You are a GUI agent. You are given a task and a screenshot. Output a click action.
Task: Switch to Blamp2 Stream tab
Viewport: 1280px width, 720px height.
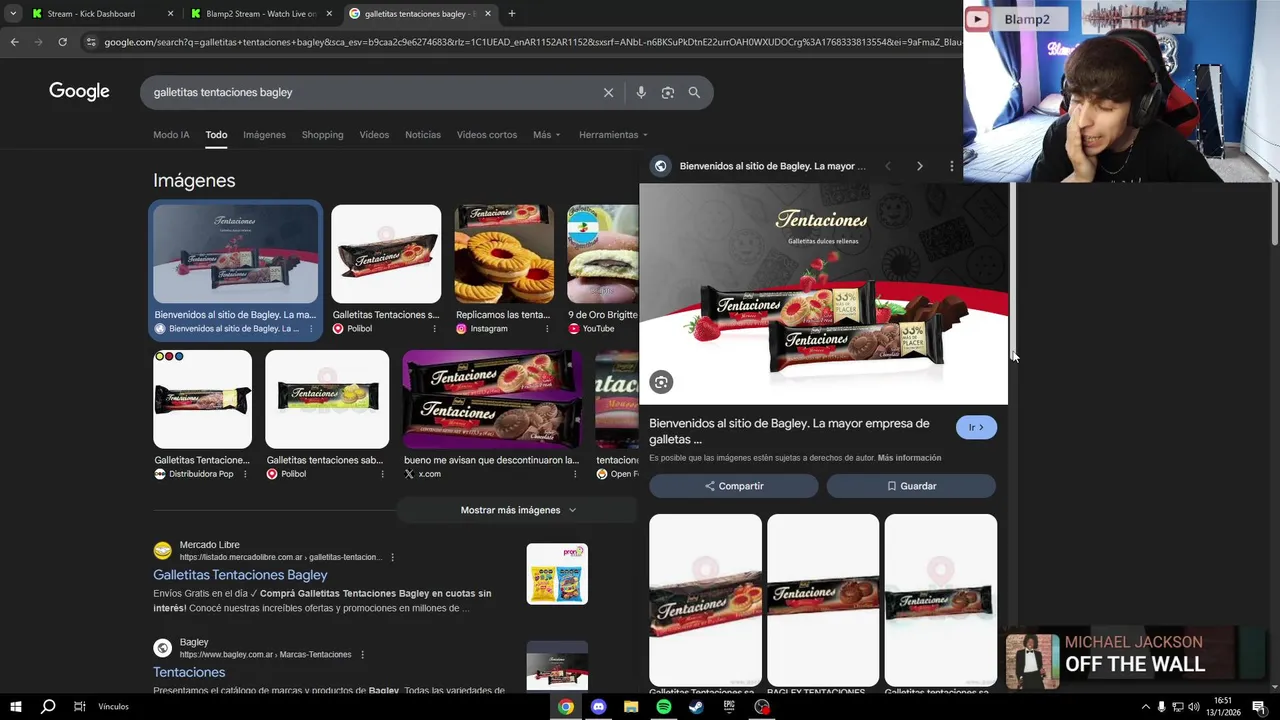[x=262, y=14]
